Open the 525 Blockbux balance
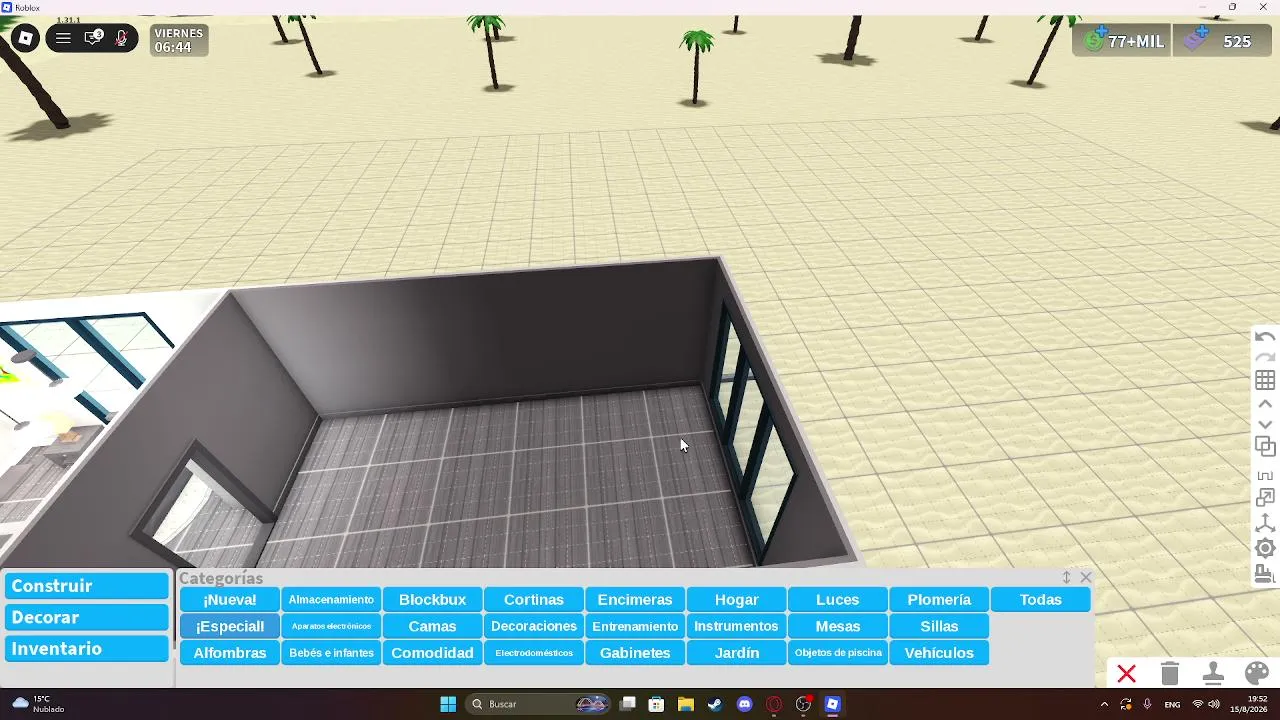 pos(1223,41)
